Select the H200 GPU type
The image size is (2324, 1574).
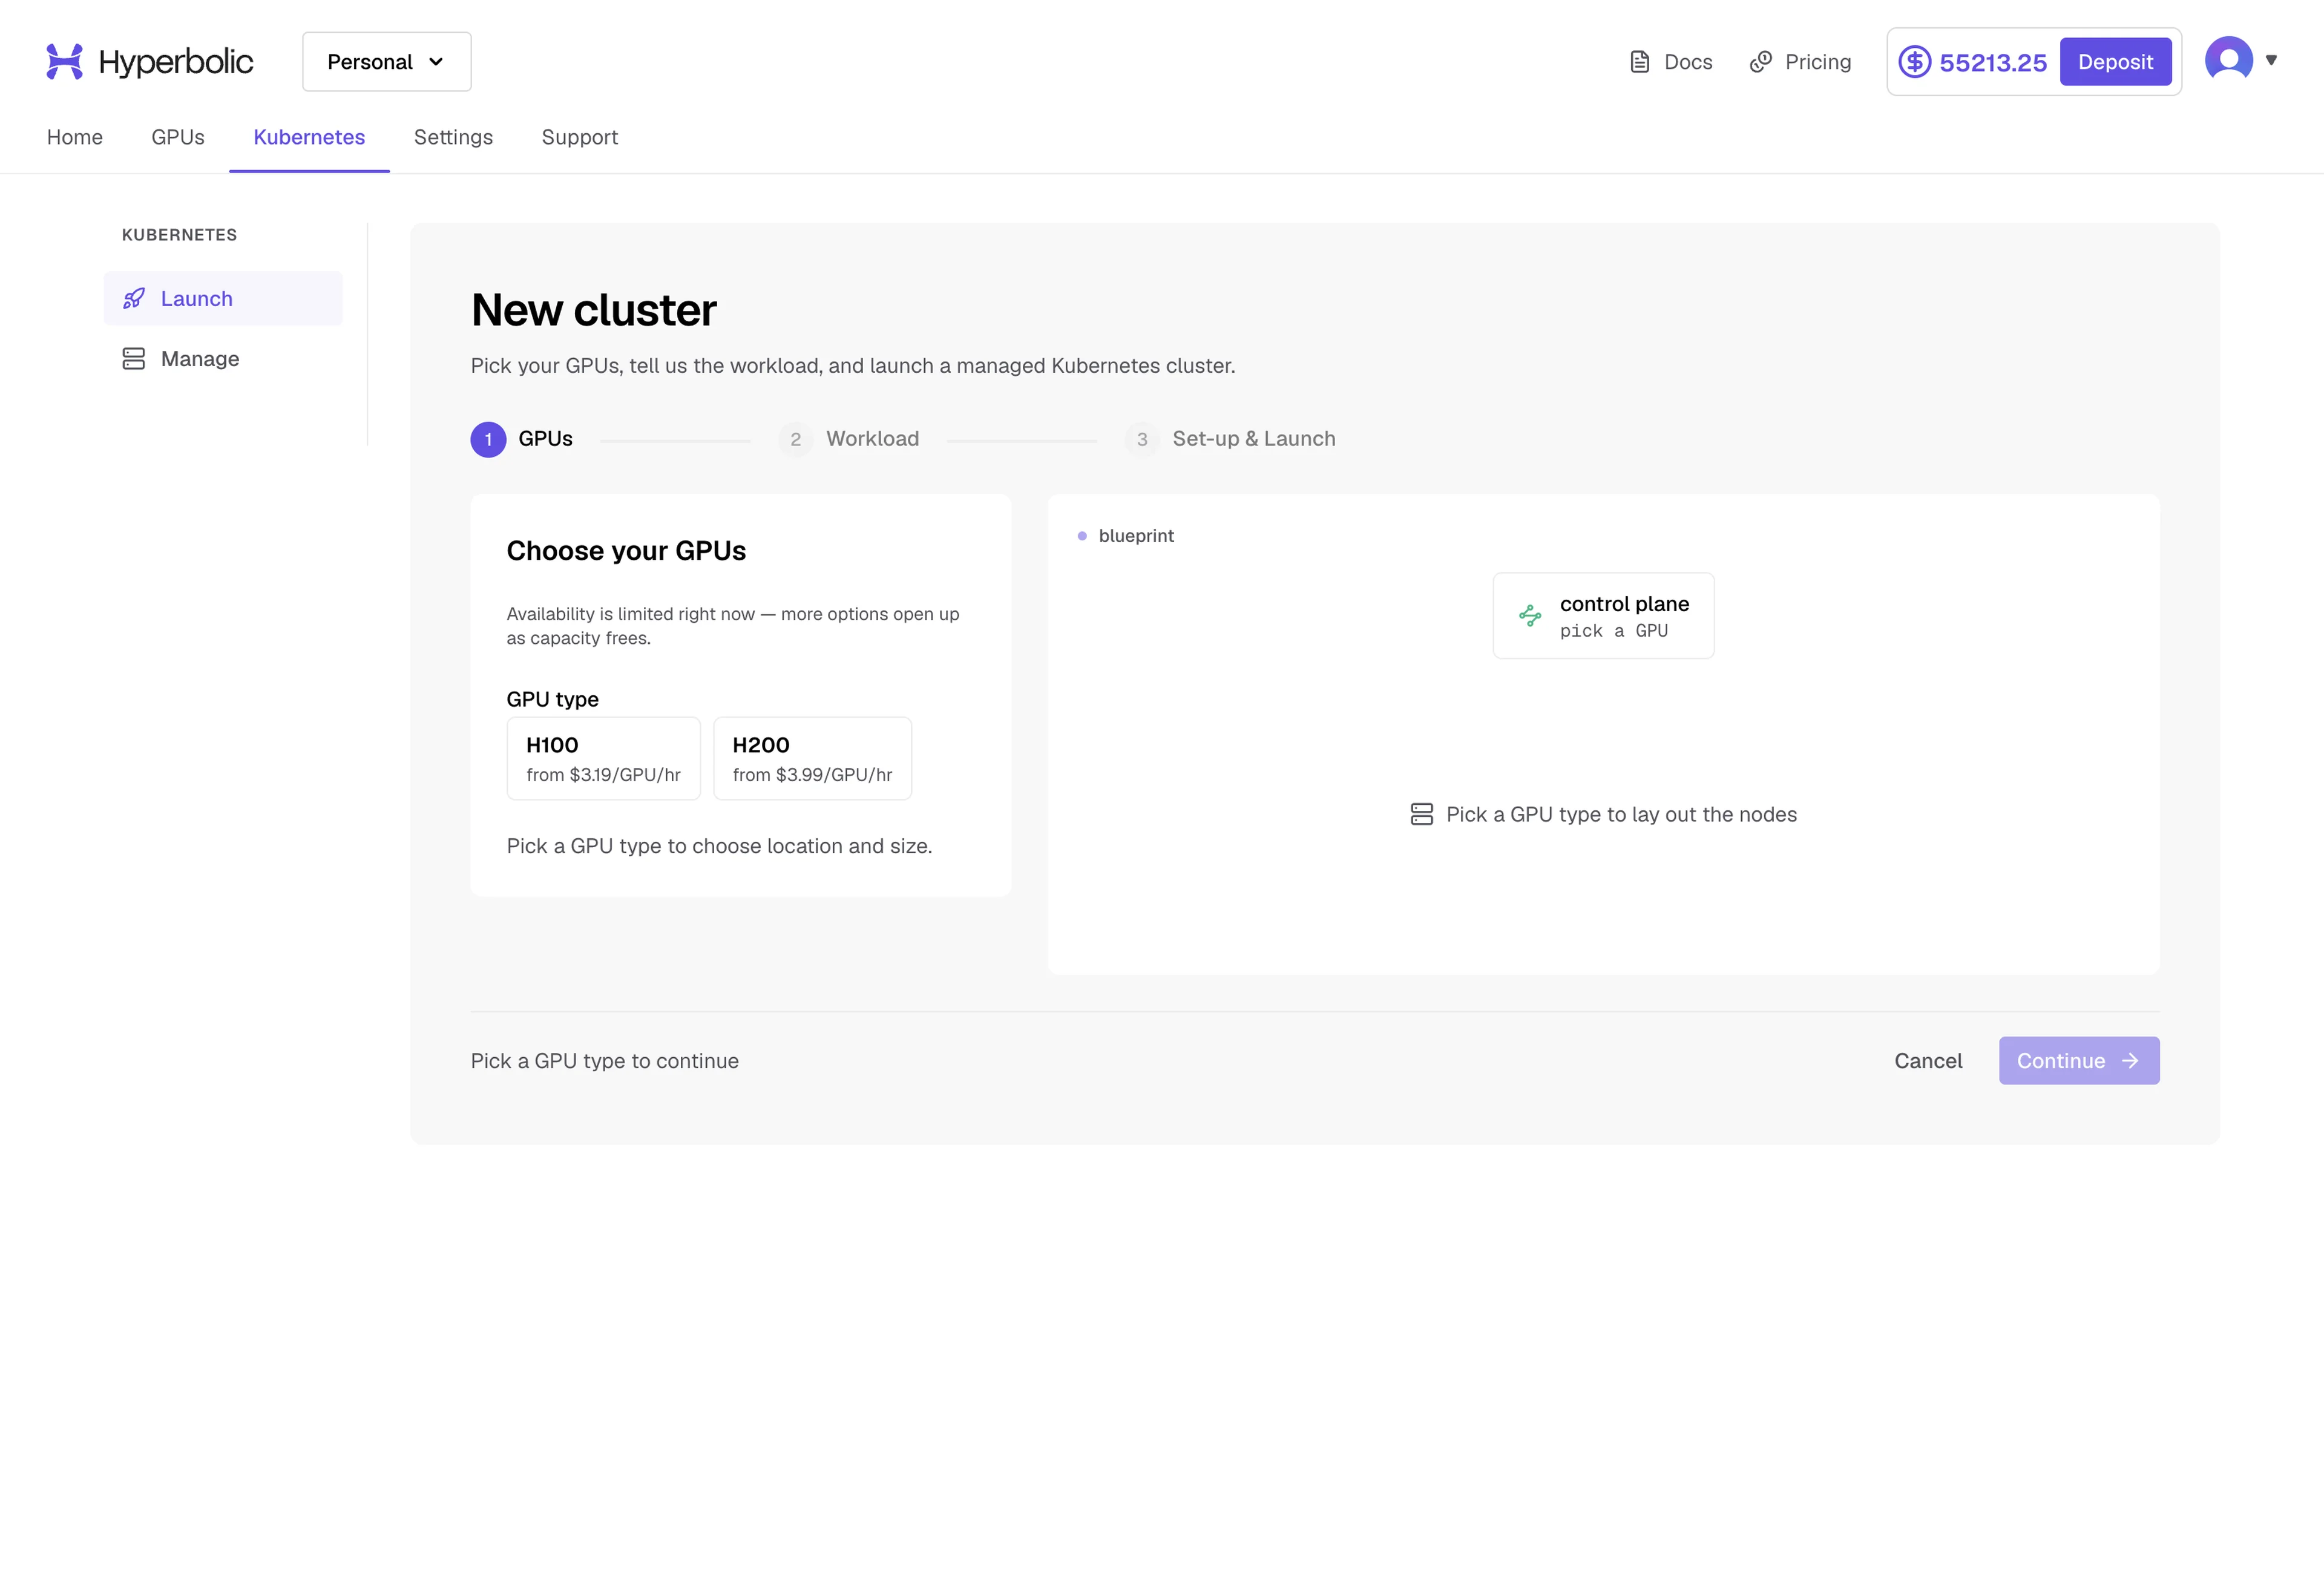(x=812, y=758)
